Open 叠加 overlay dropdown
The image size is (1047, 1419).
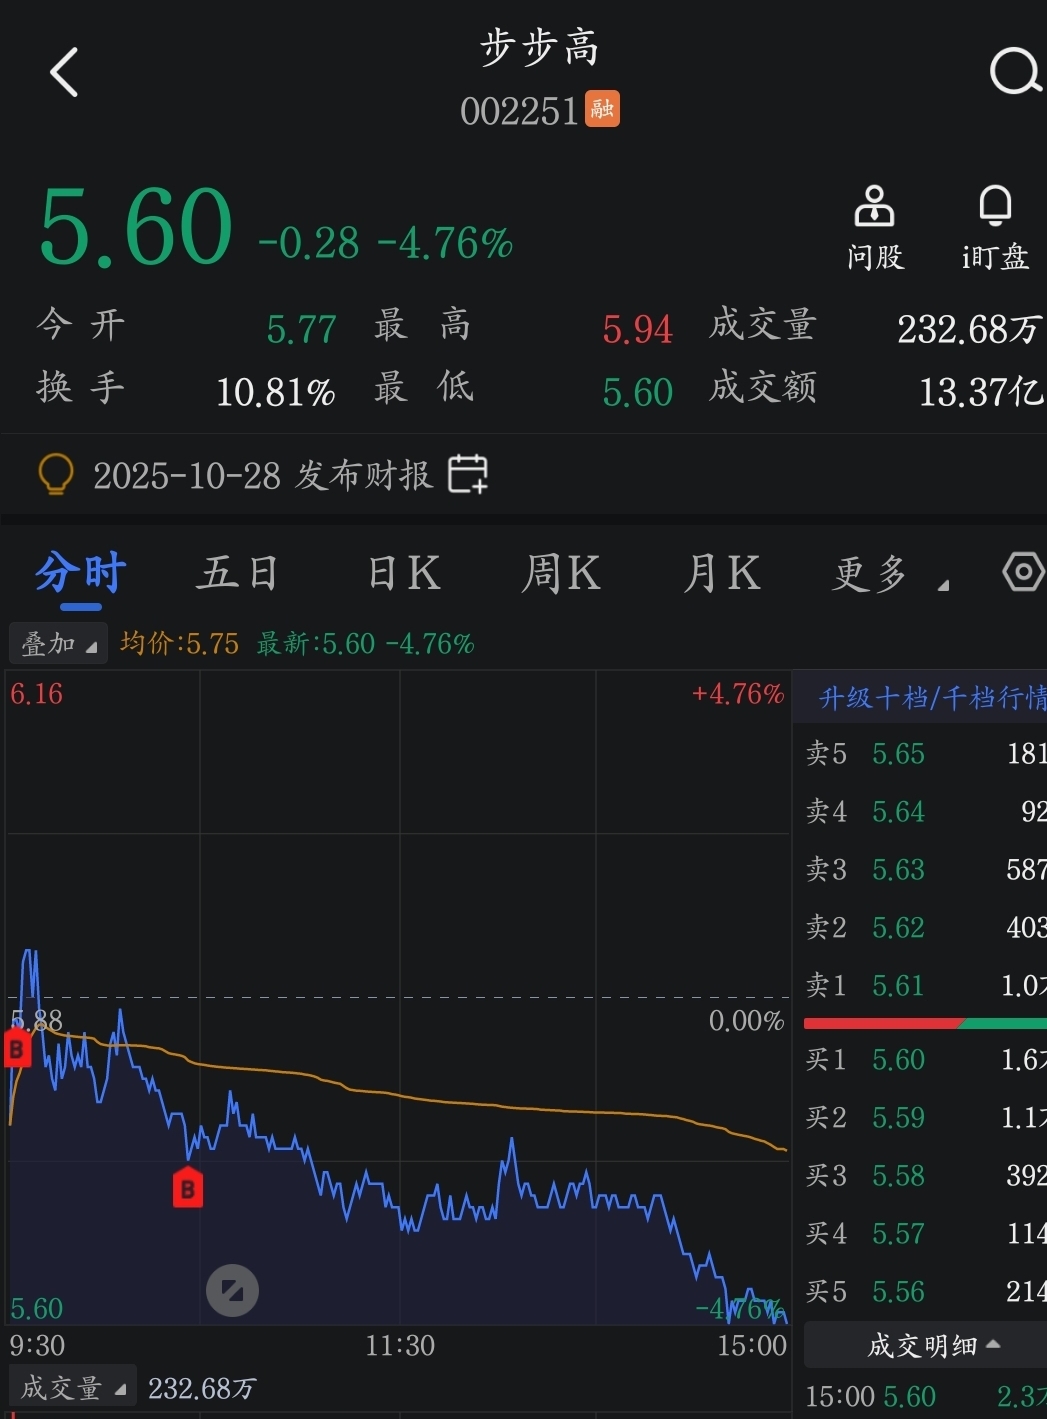(x=58, y=643)
